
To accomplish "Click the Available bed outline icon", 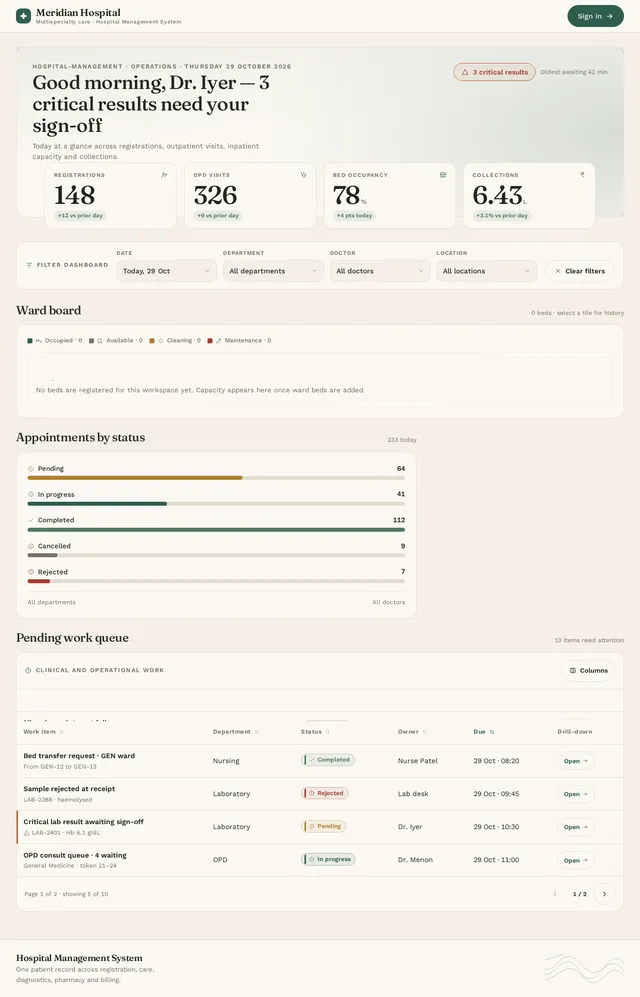I will click(100, 341).
